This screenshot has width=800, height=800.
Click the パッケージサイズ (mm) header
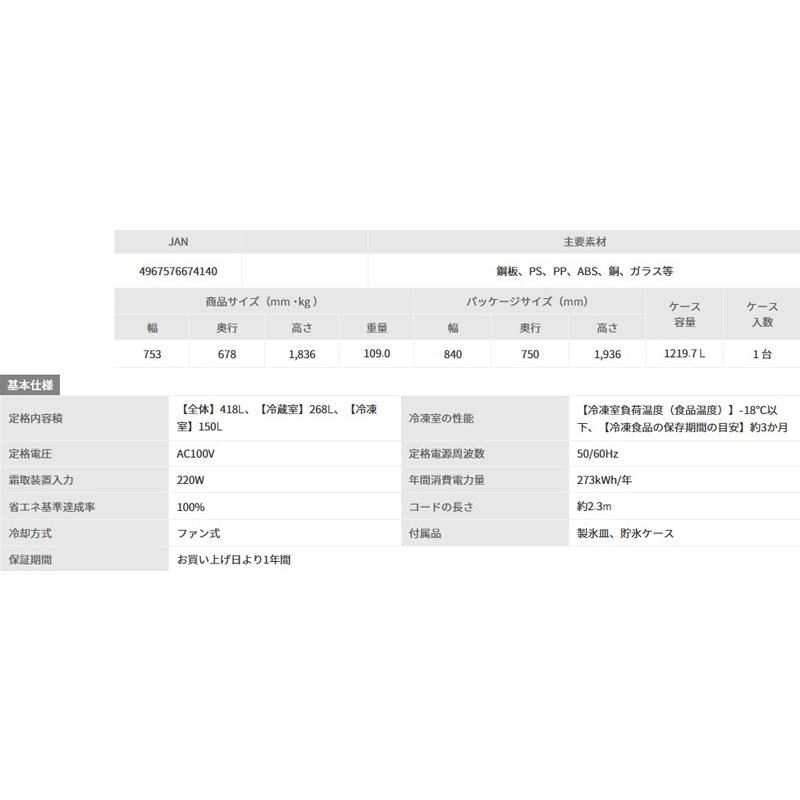click(x=530, y=302)
